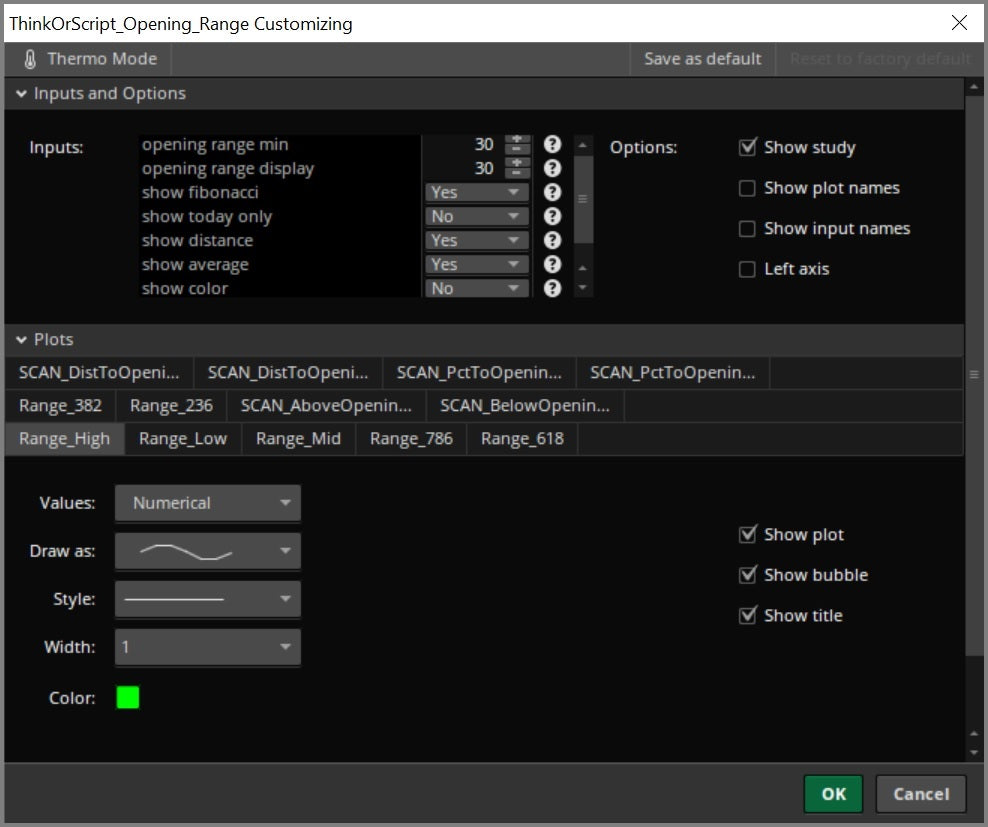Click the opening range display value field
Screen dimensions: 988x827
(463, 168)
